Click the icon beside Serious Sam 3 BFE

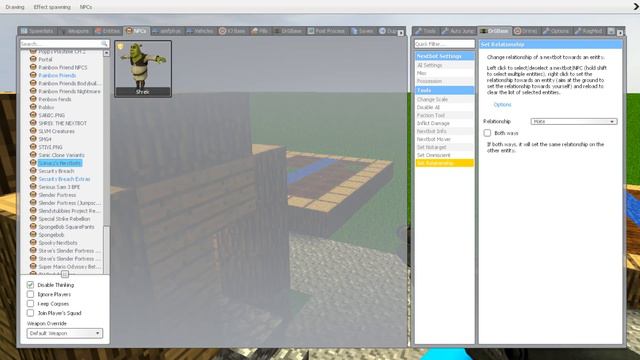click(33, 187)
